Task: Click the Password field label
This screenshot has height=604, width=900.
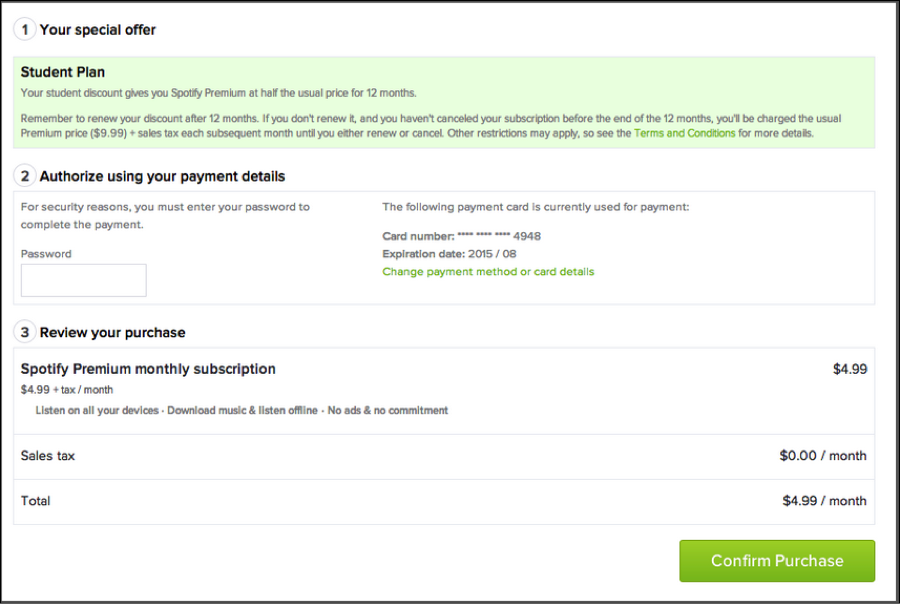Action: point(46,254)
